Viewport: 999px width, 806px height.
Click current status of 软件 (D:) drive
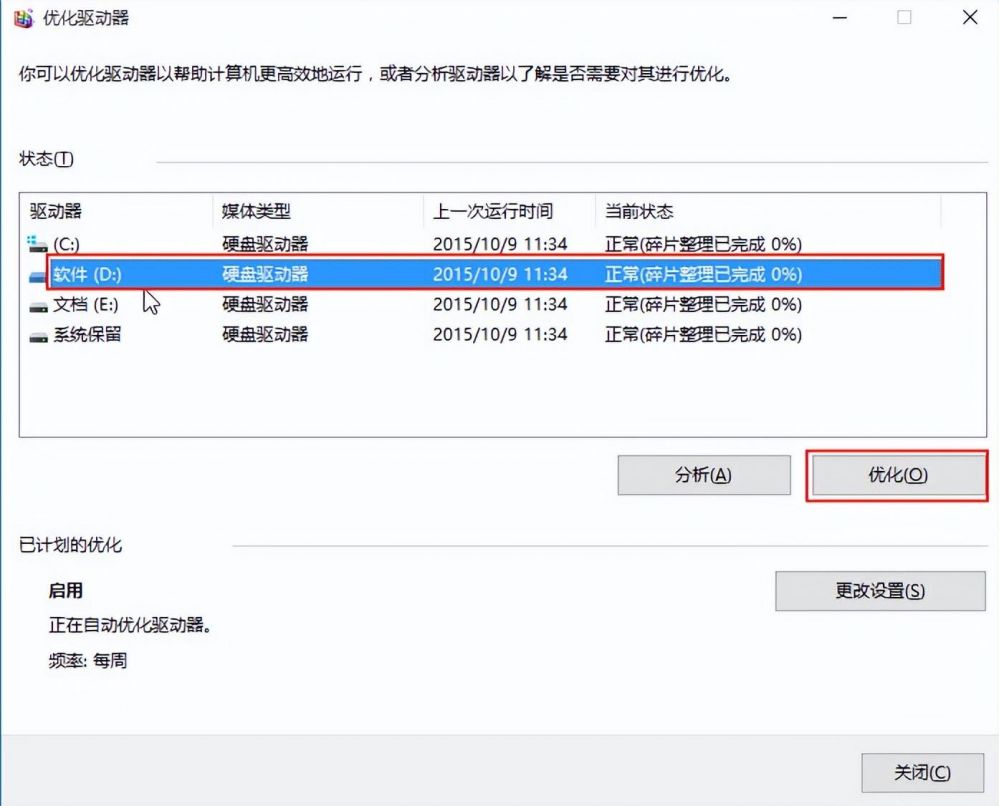(x=703, y=275)
